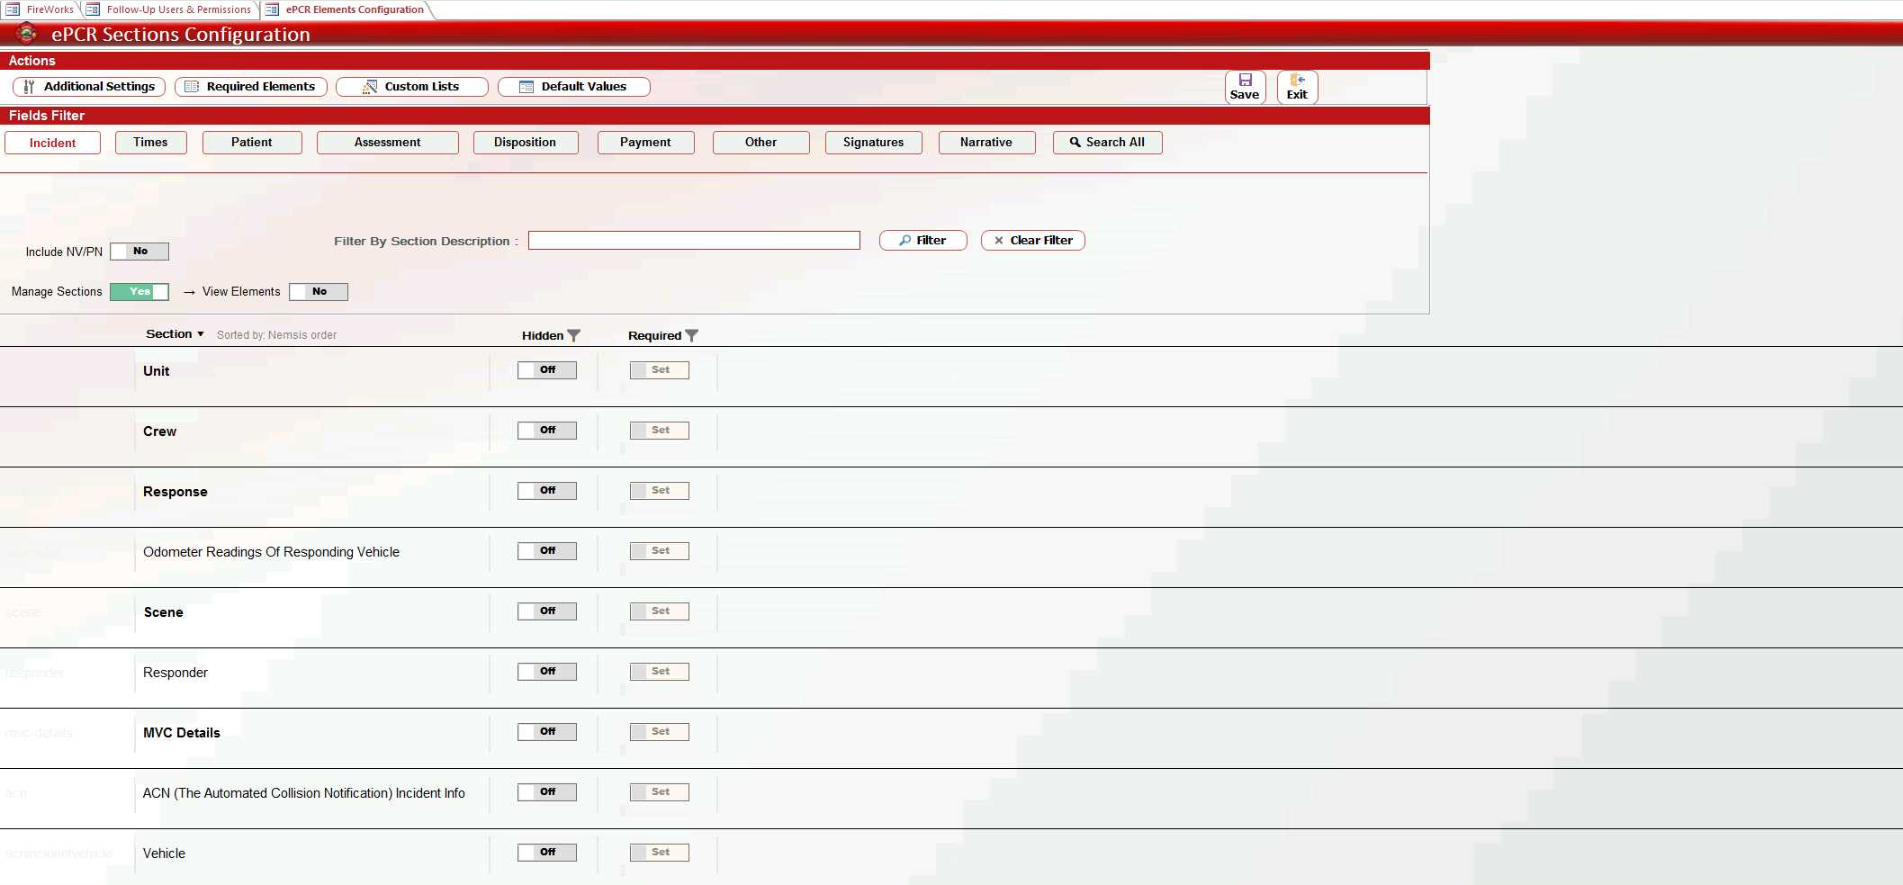The height and width of the screenshot is (885, 1903).
Task: Open Default Values dialog
Action: tap(574, 87)
